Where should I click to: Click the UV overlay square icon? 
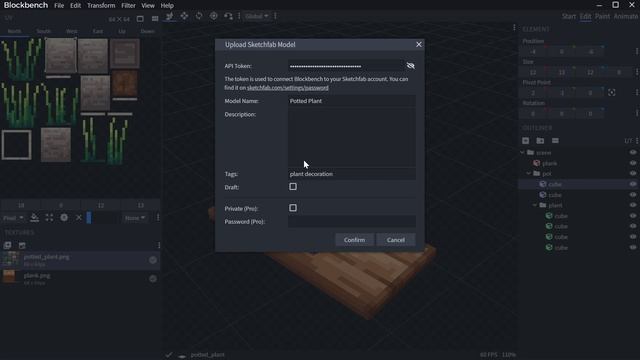coord(140,19)
